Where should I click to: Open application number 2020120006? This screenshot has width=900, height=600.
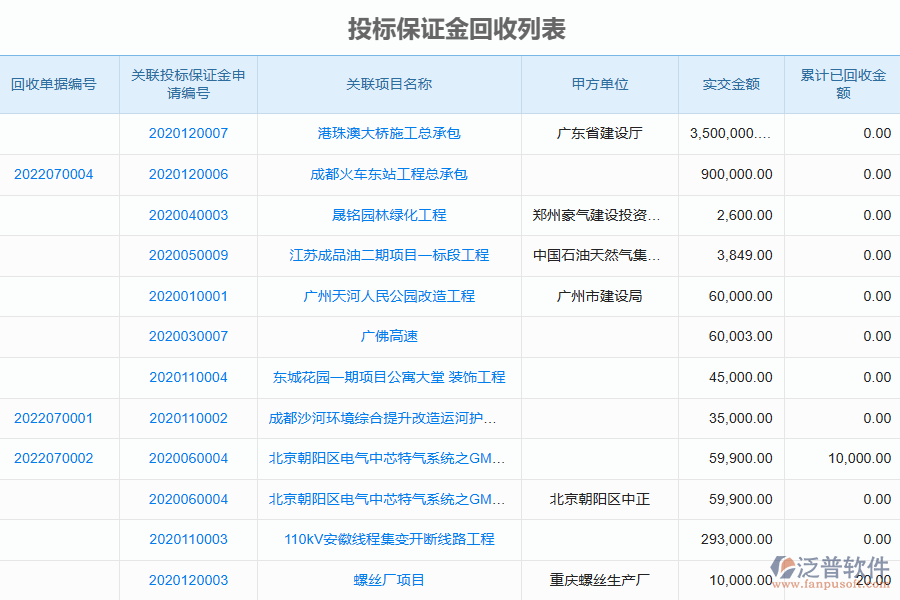(188, 174)
